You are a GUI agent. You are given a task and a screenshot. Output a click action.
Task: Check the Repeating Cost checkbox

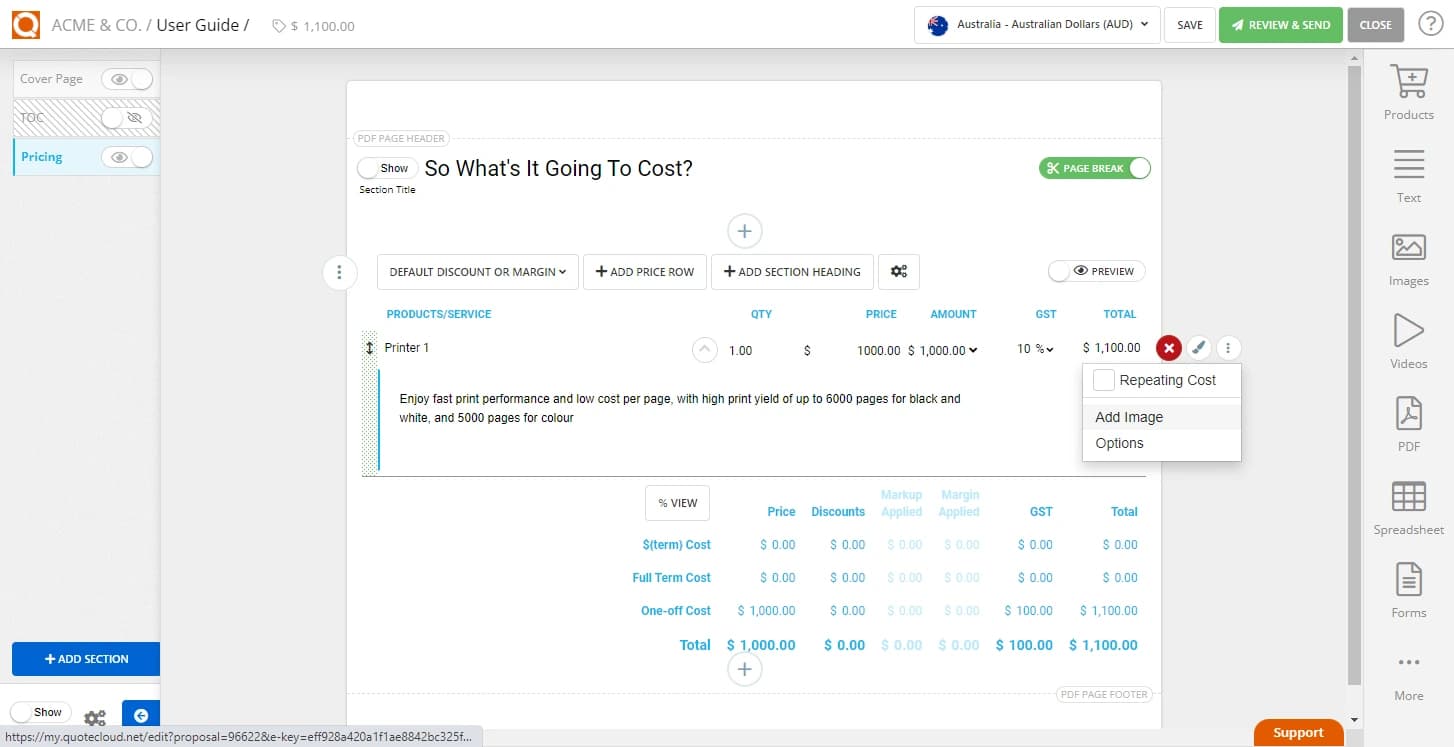(1103, 380)
